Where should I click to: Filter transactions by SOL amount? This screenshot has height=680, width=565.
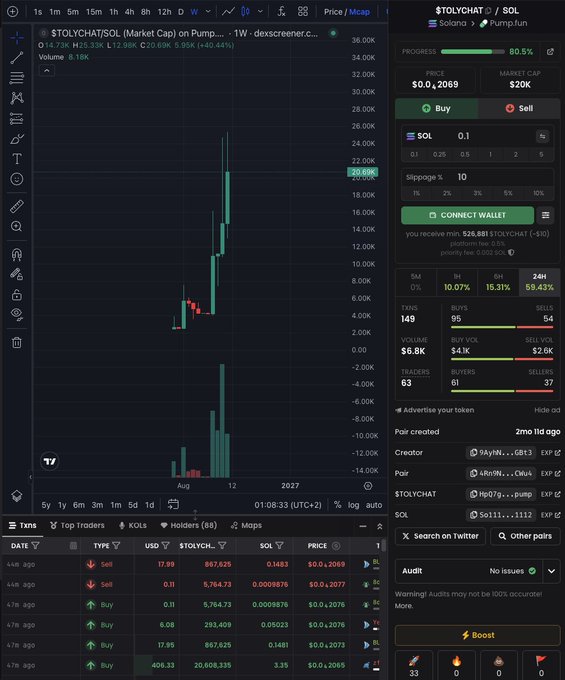[279, 546]
